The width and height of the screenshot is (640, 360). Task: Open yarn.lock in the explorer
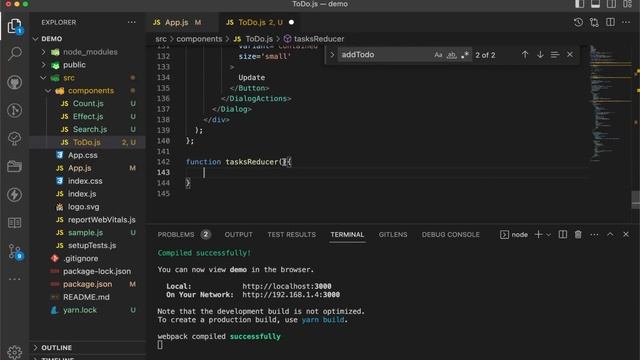click(88, 310)
